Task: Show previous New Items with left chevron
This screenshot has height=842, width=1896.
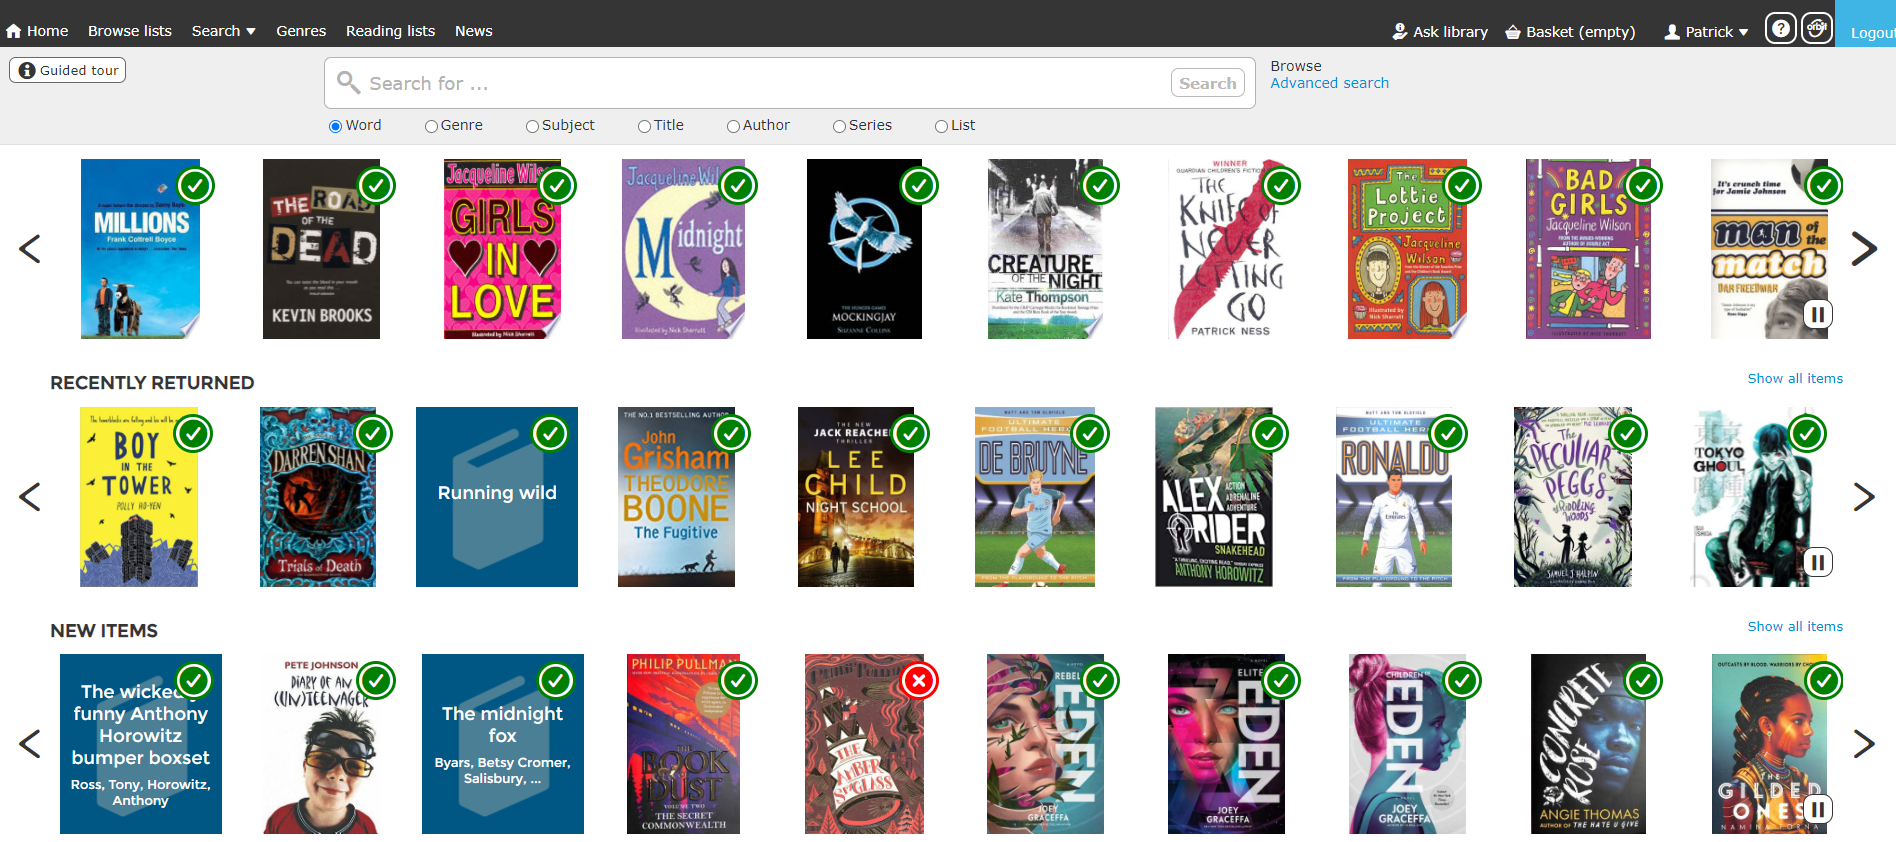Action: (30, 743)
